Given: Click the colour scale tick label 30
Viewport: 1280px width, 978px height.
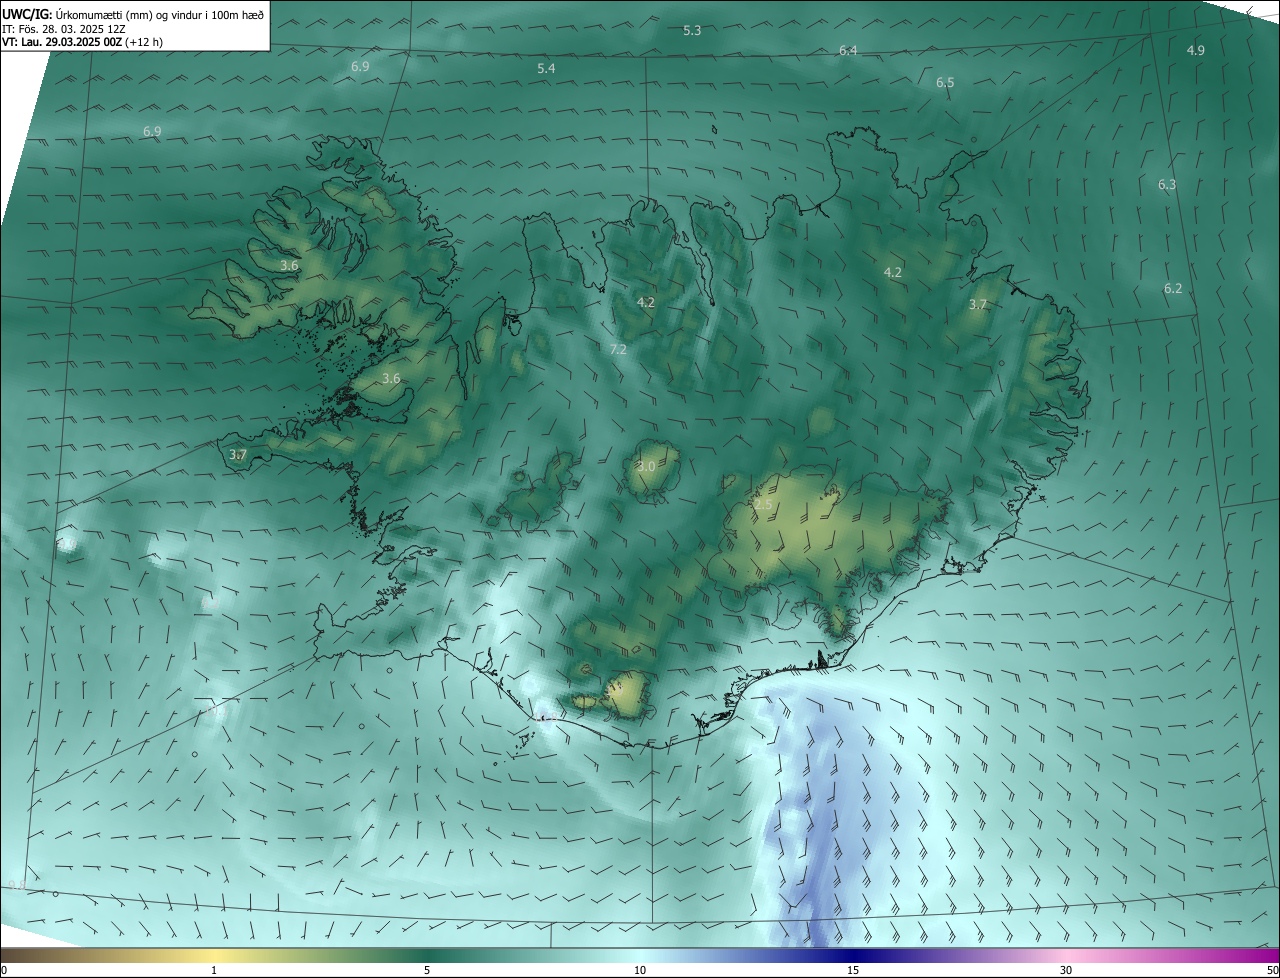Looking at the screenshot, I should (x=1066, y=970).
